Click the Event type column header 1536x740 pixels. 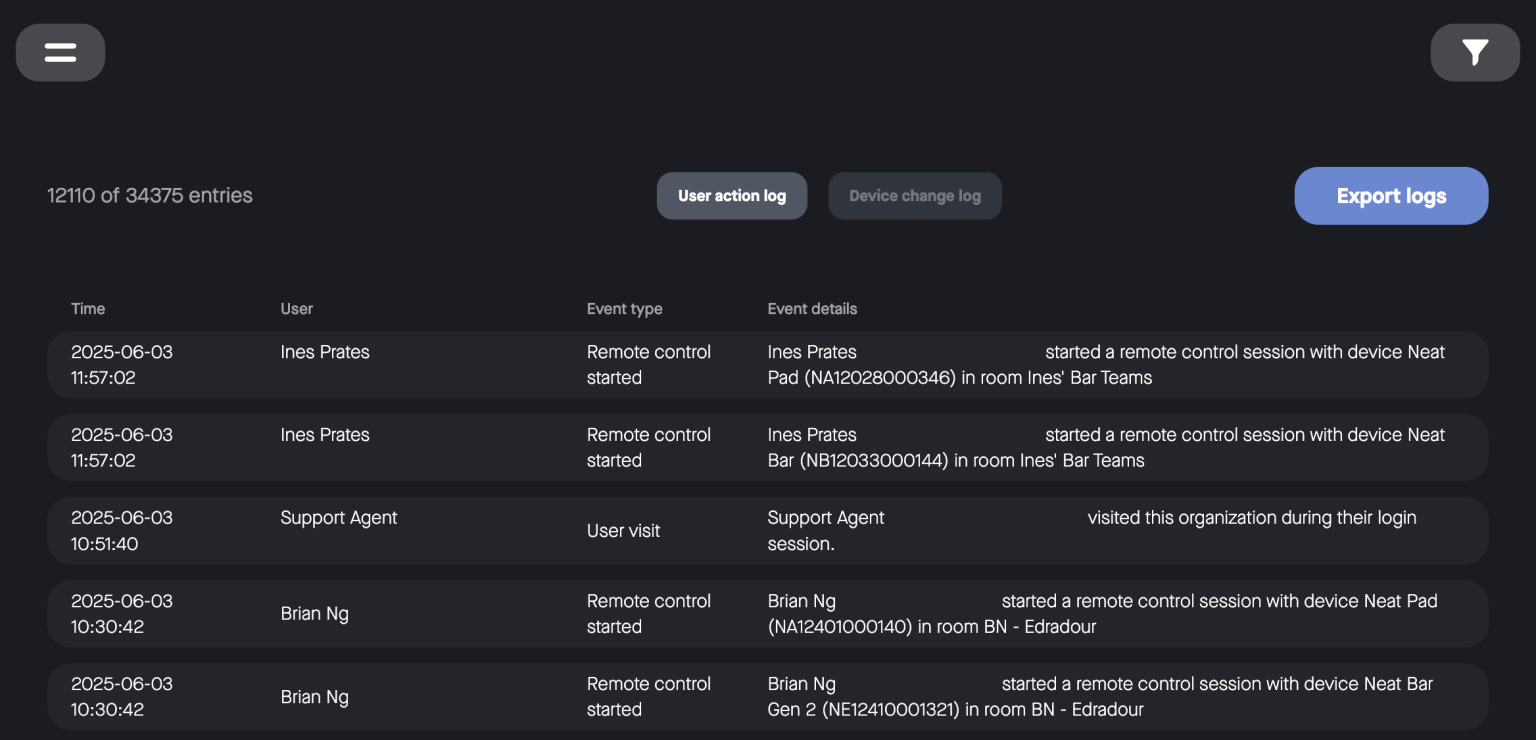coord(624,308)
